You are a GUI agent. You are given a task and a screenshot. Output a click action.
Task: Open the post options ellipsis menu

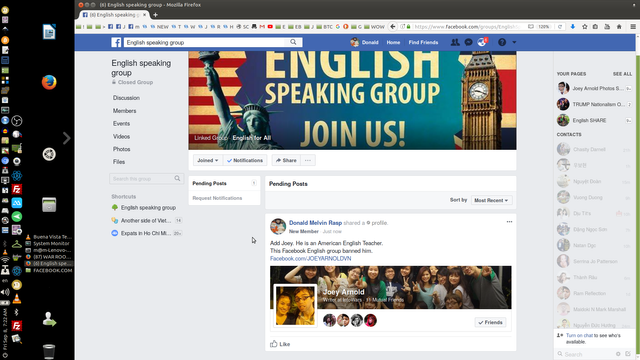(x=509, y=222)
